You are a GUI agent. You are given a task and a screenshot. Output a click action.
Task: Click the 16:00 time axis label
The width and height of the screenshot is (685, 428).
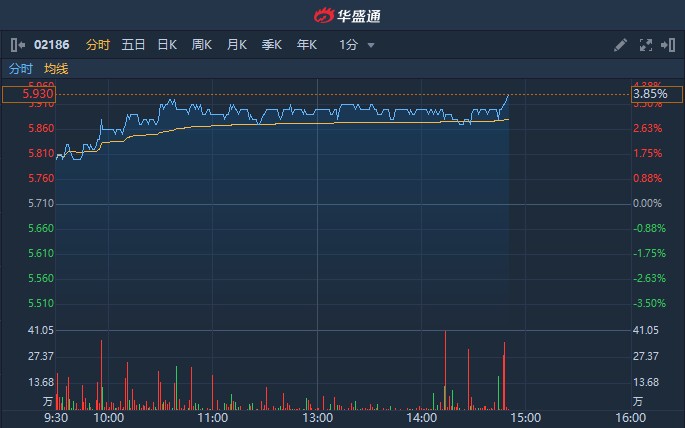click(630, 418)
